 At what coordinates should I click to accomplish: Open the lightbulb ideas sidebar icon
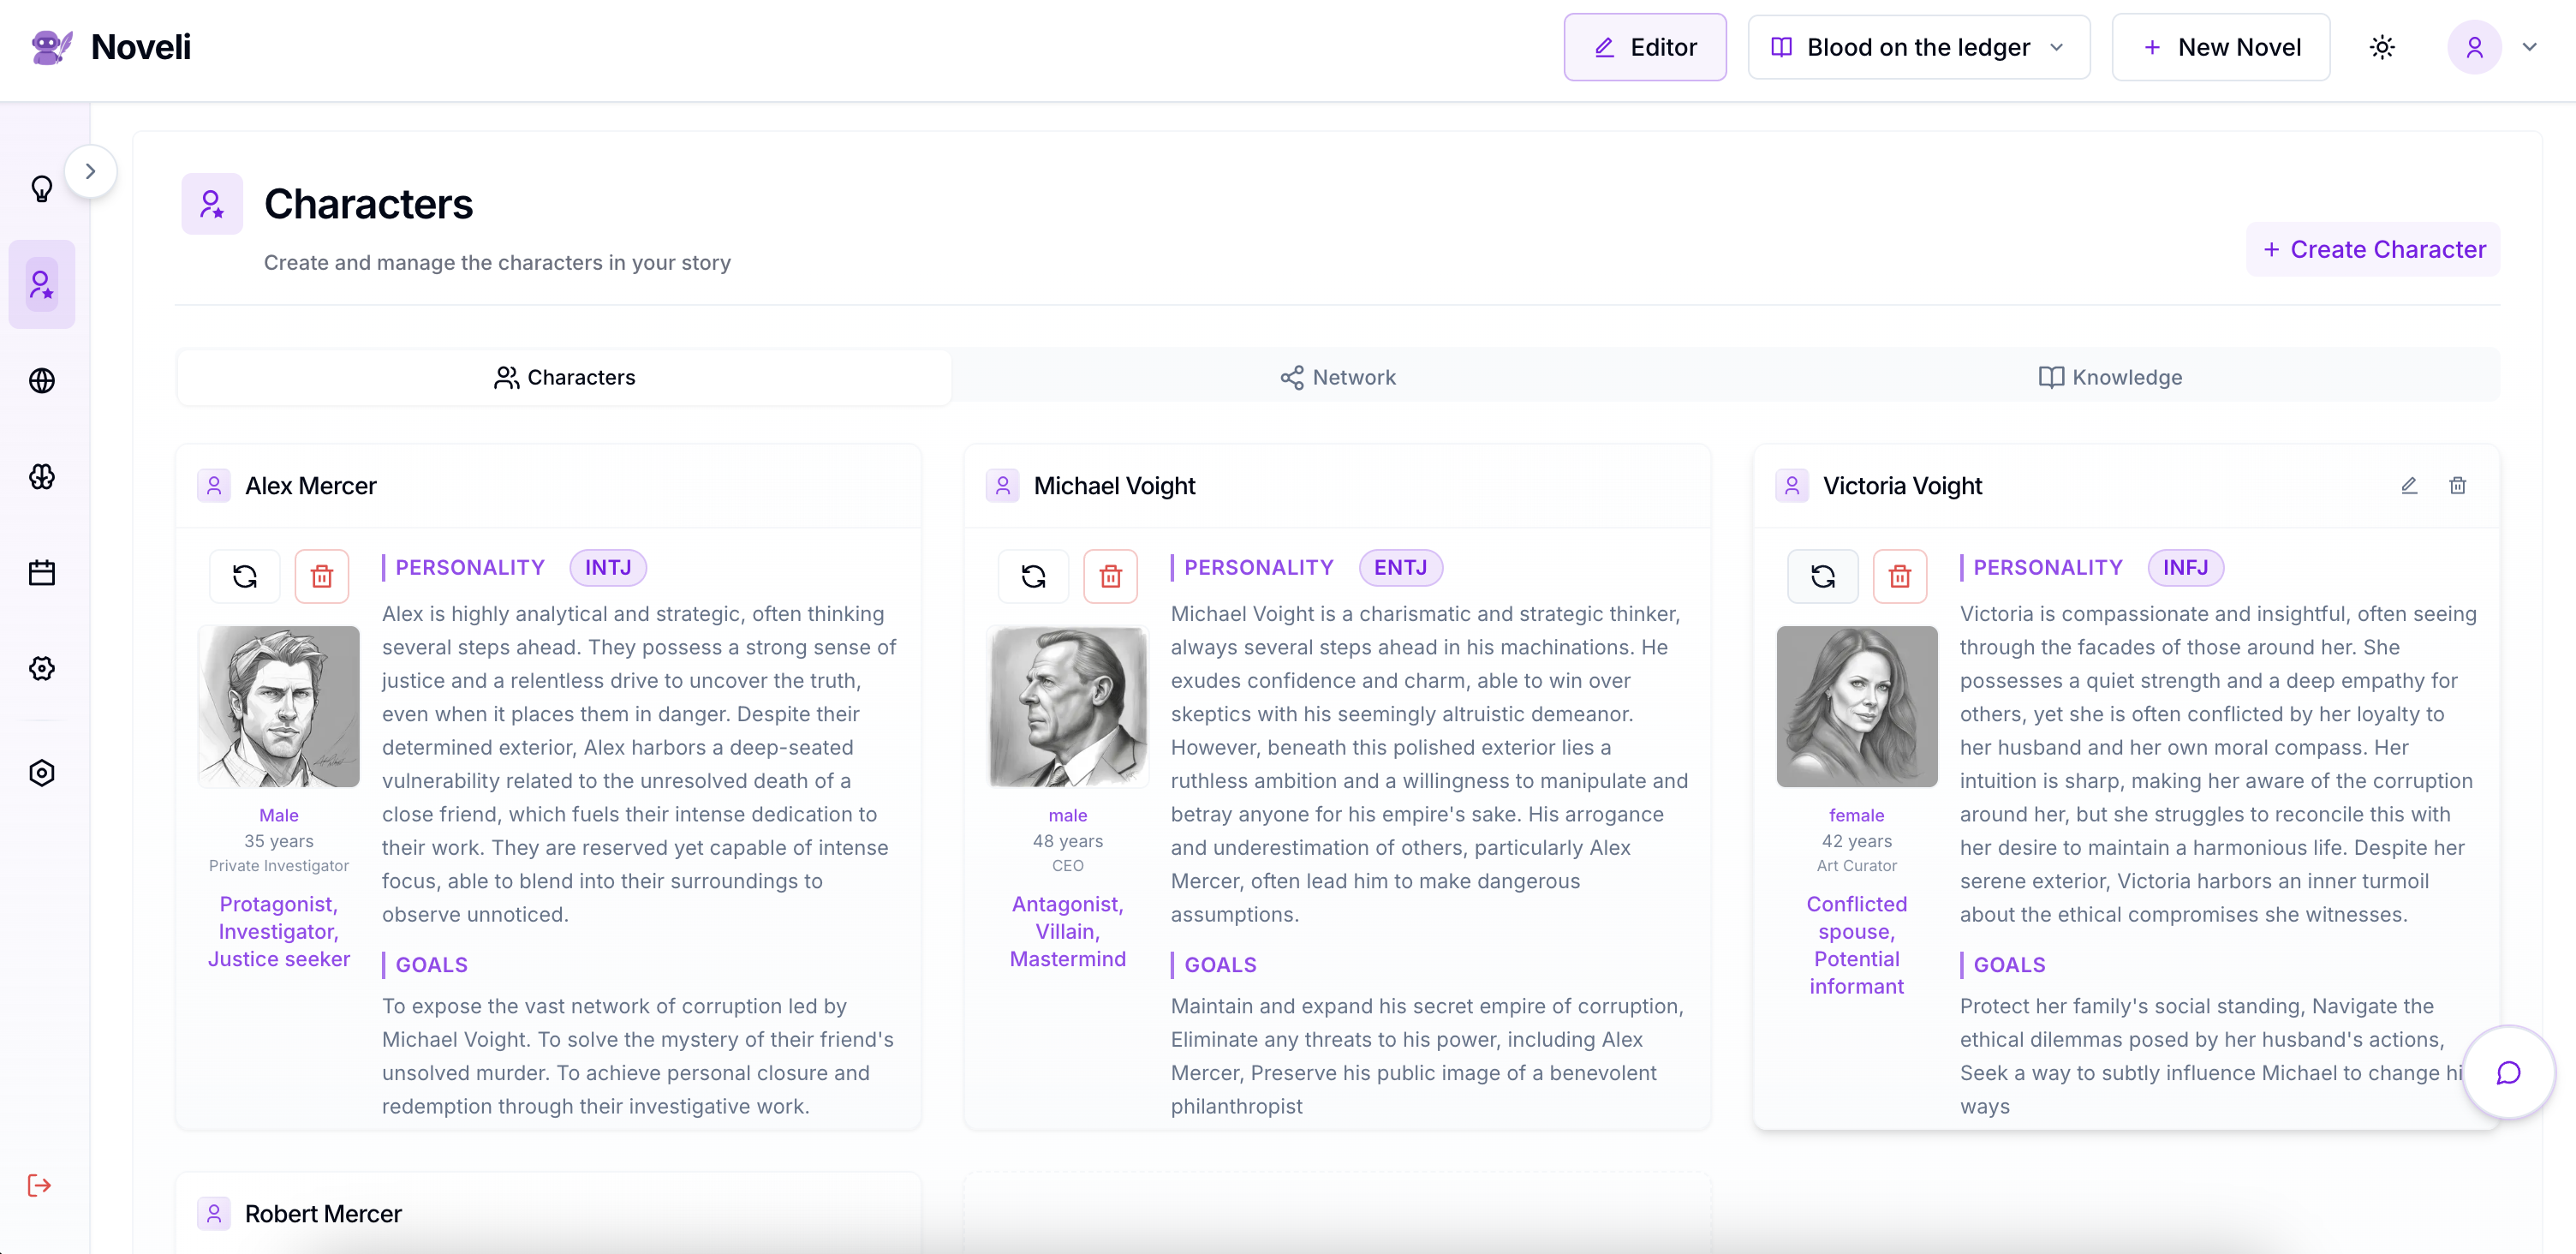point(42,188)
